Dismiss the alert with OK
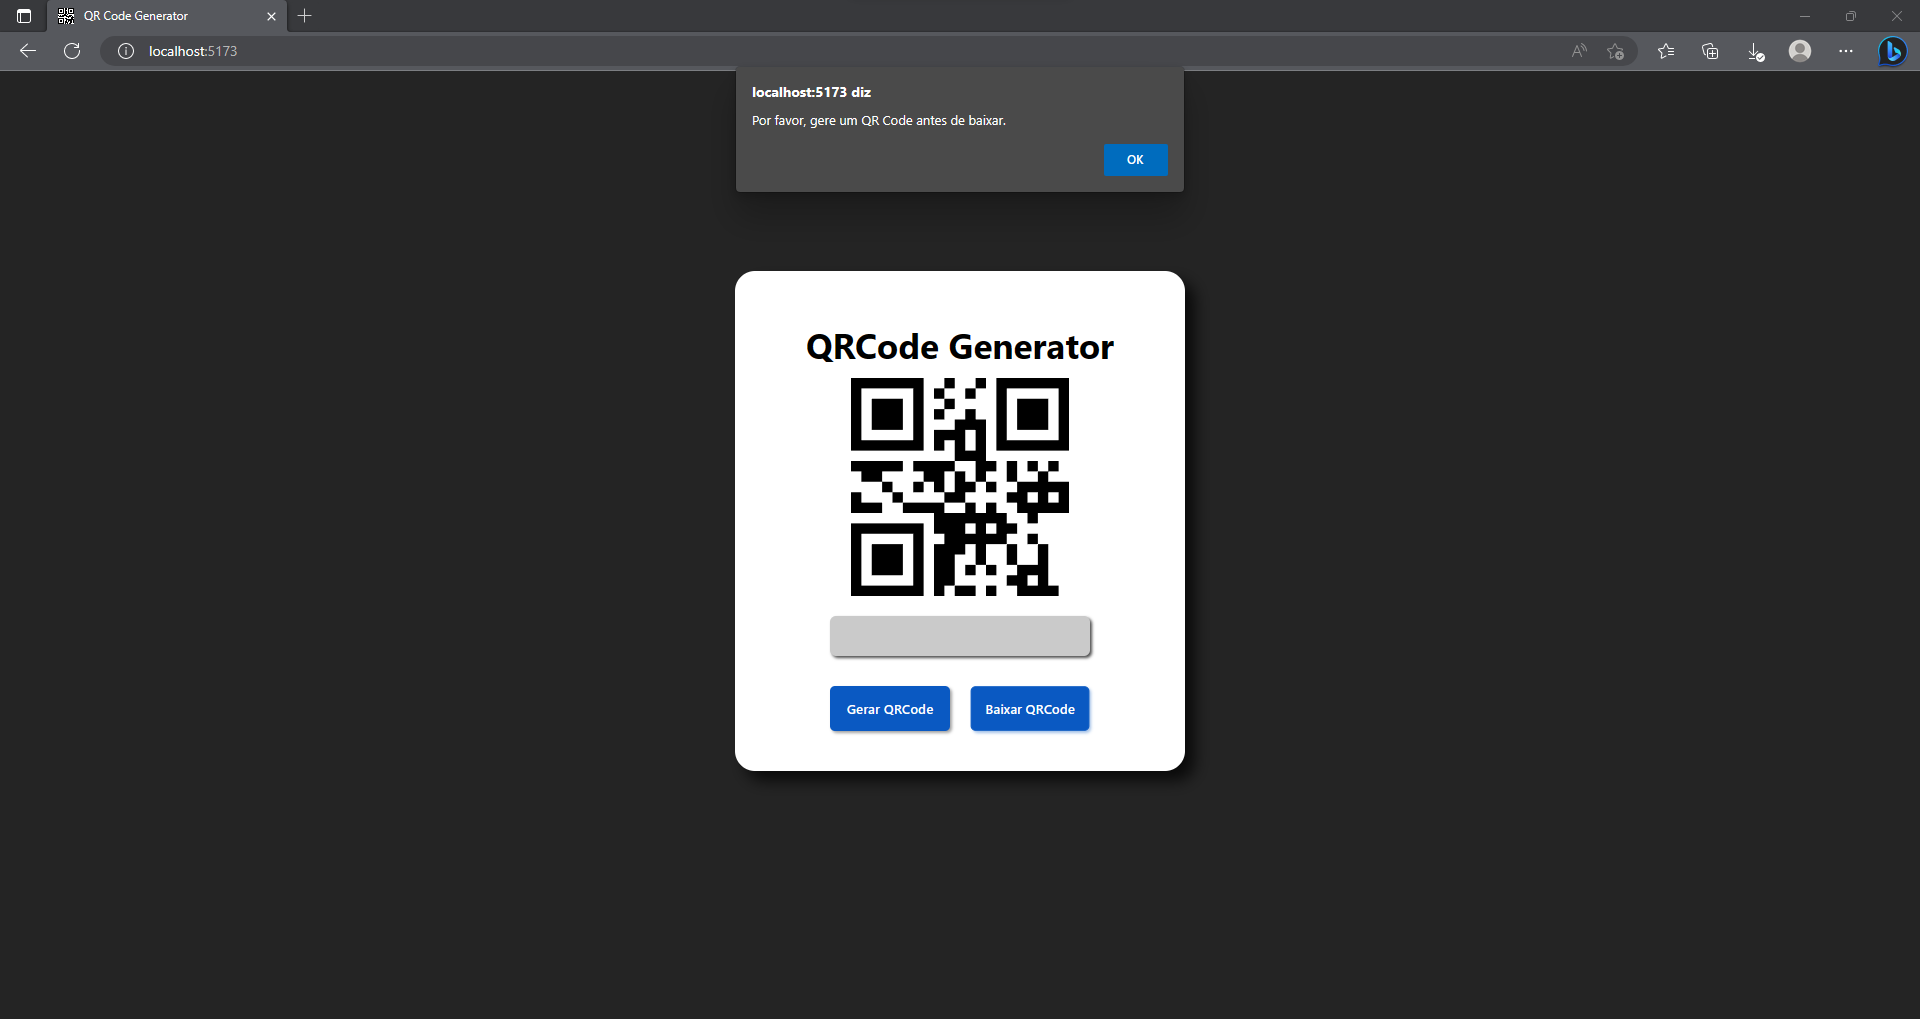Screen dimensions: 1920x1019 point(1135,159)
